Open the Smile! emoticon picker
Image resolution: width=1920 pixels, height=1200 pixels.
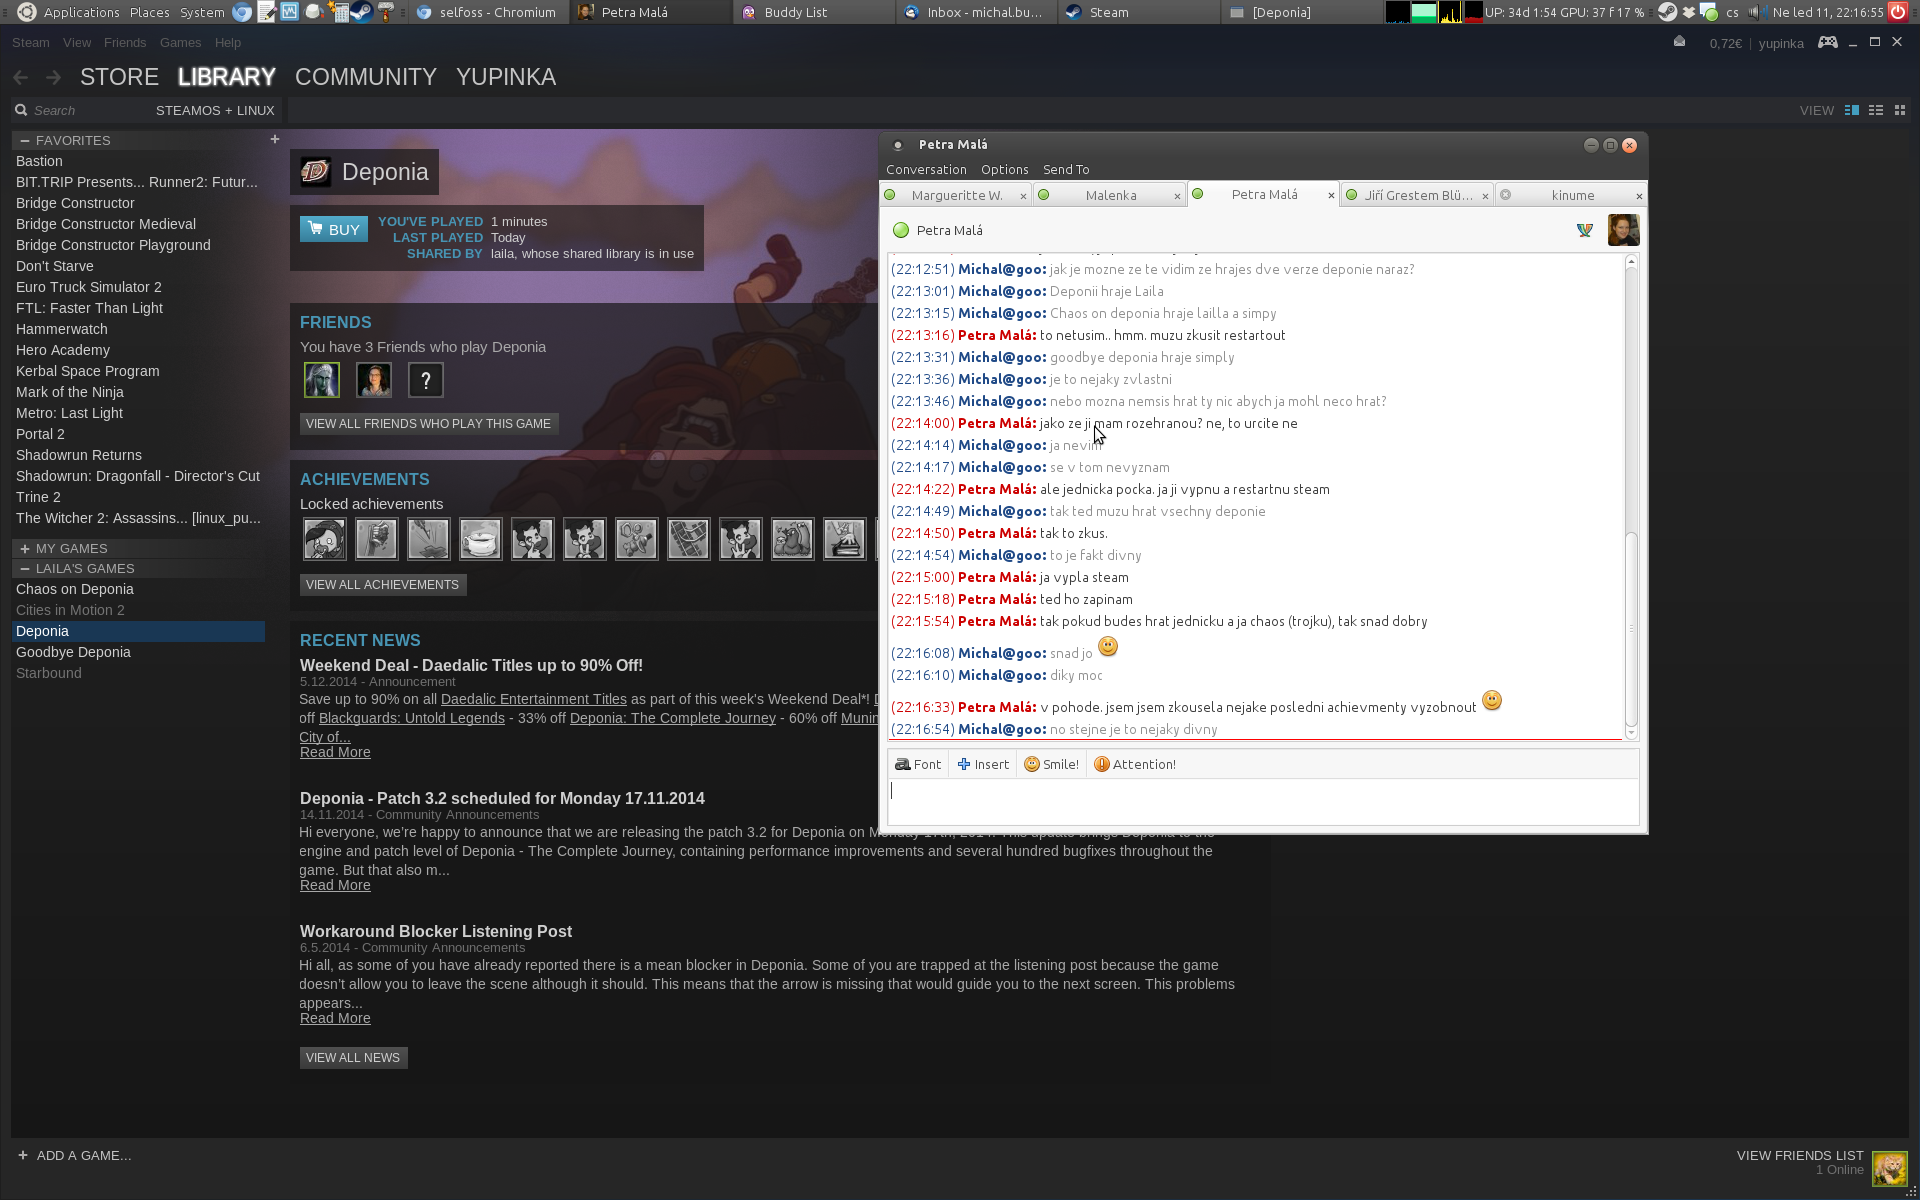pos(1051,764)
